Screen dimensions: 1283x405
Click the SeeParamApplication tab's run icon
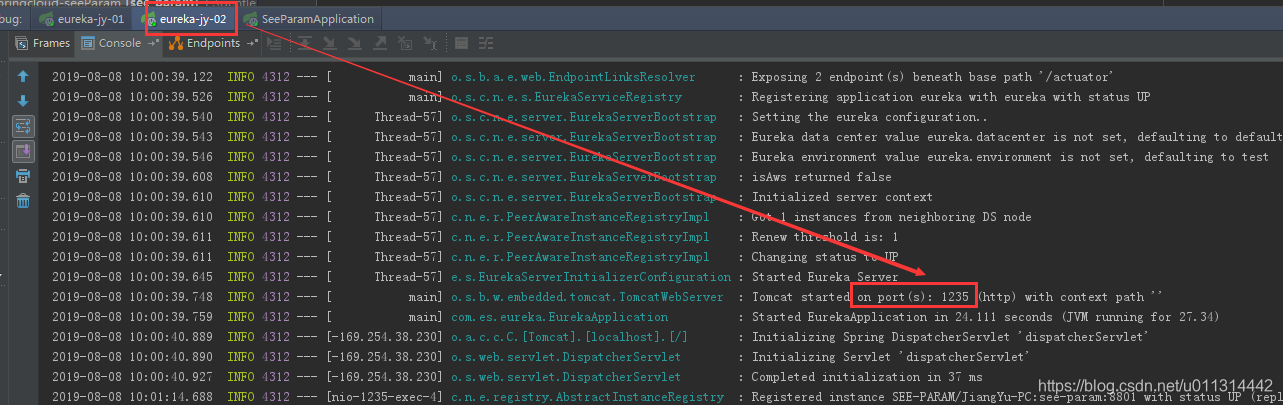(251, 19)
